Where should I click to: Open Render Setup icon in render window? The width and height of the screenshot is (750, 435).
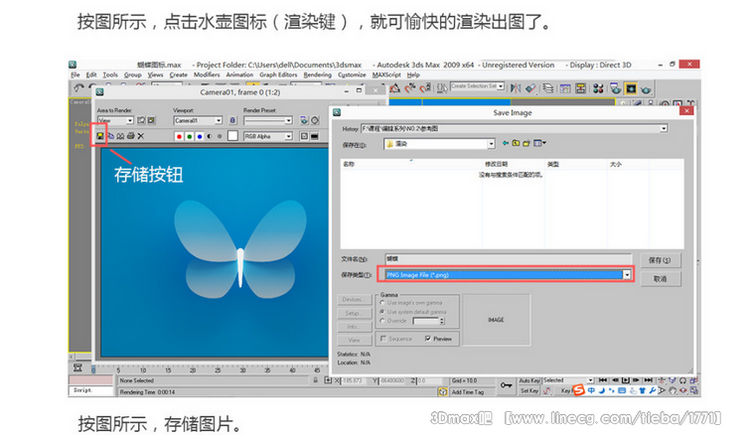pyautogui.click(x=304, y=121)
